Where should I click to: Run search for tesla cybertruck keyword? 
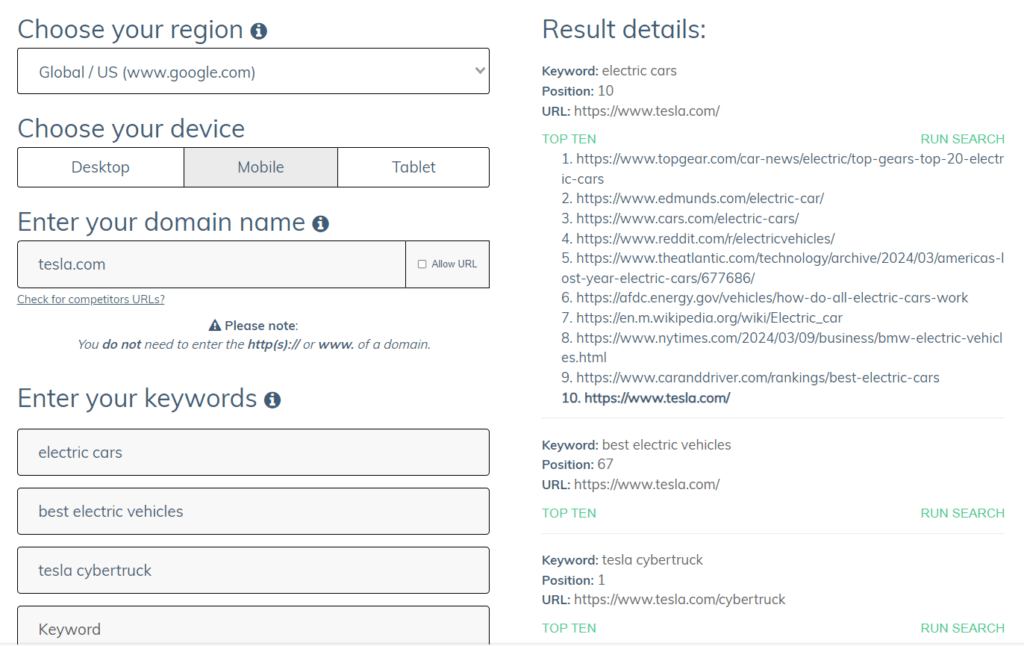(962, 627)
